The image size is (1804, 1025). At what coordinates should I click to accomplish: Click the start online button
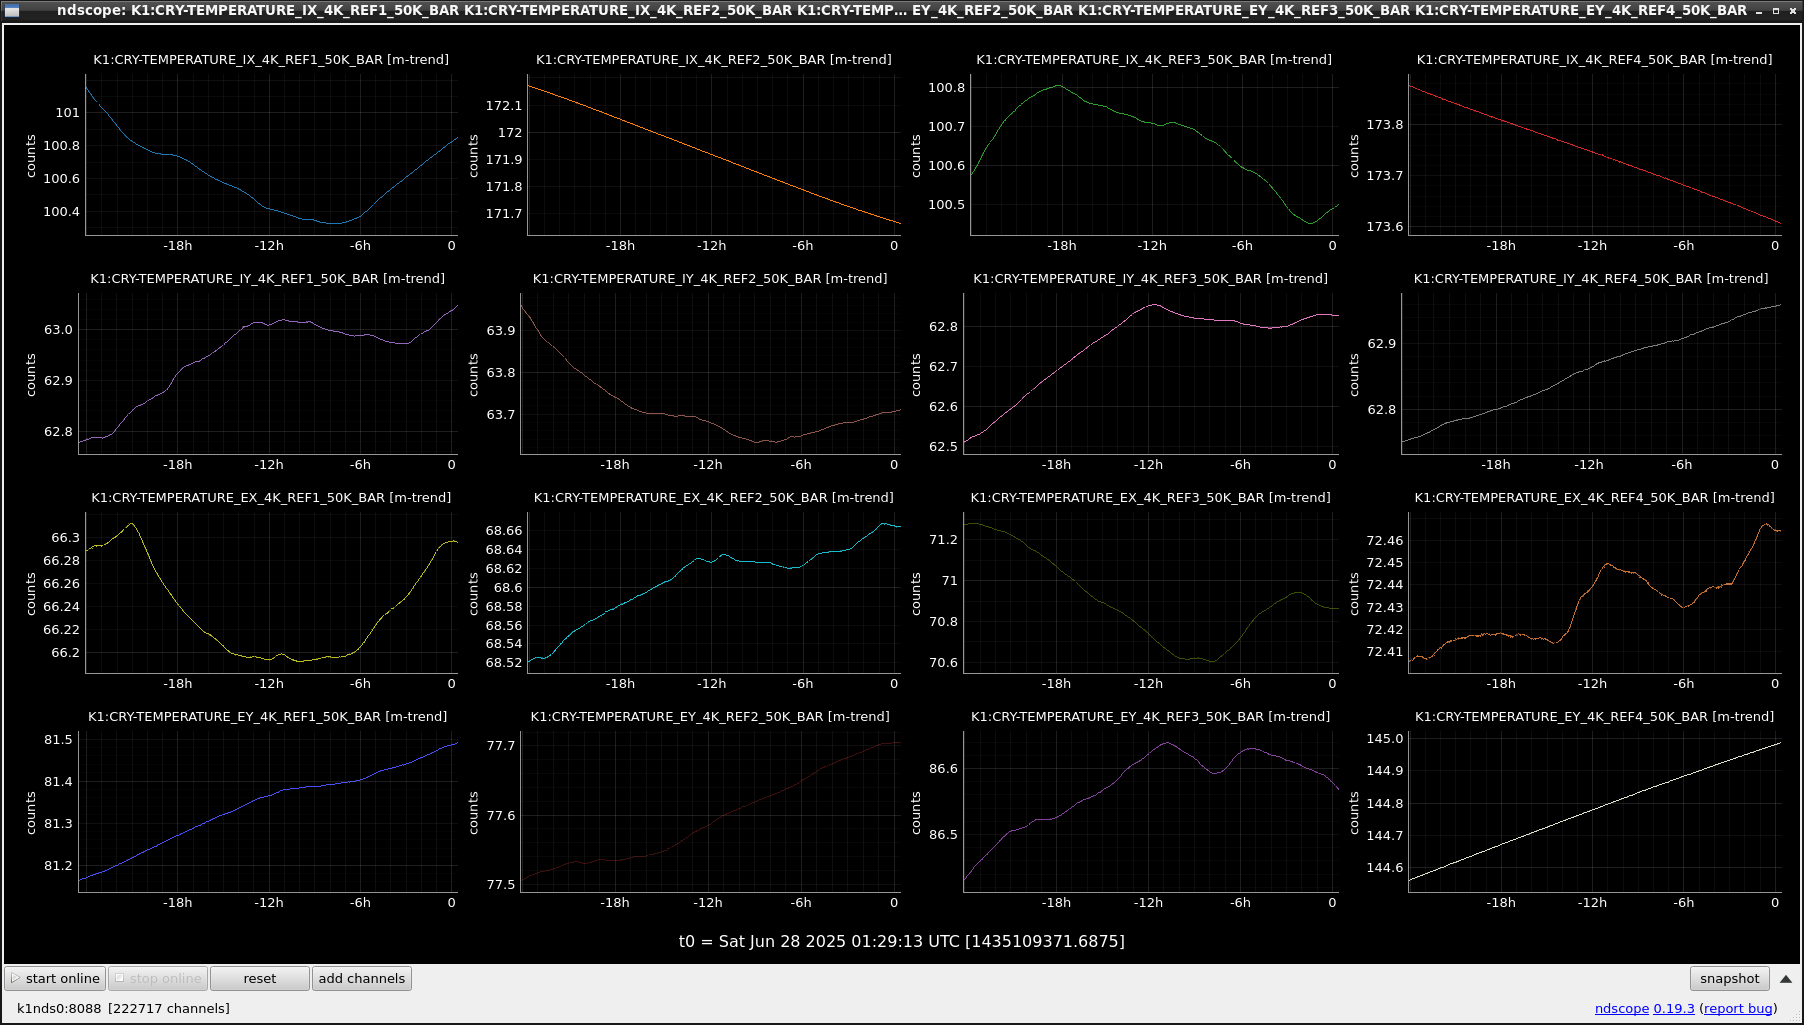(x=55, y=978)
